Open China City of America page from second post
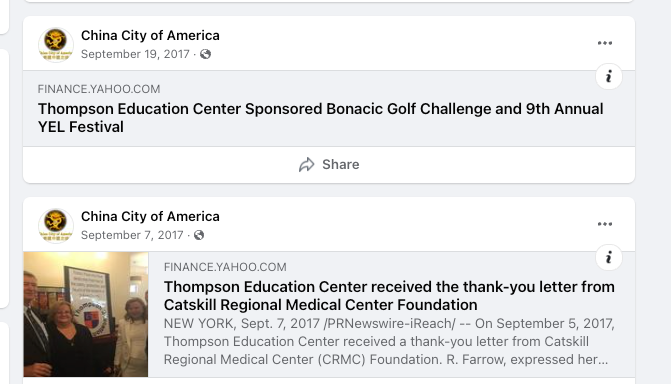Viewport: 671px width, 384px height. click(150, 217)
